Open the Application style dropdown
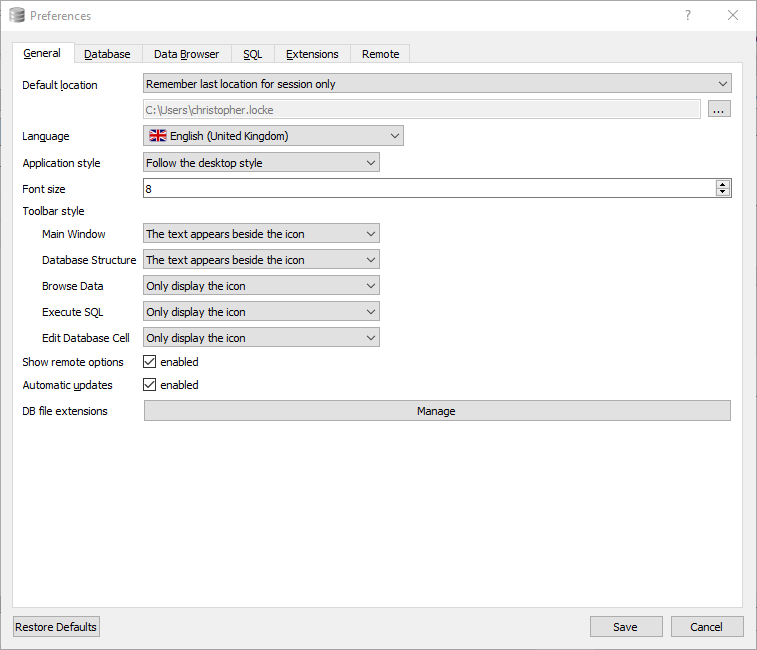The height and width of the screenshot is (650, 757). click(261, 163)
